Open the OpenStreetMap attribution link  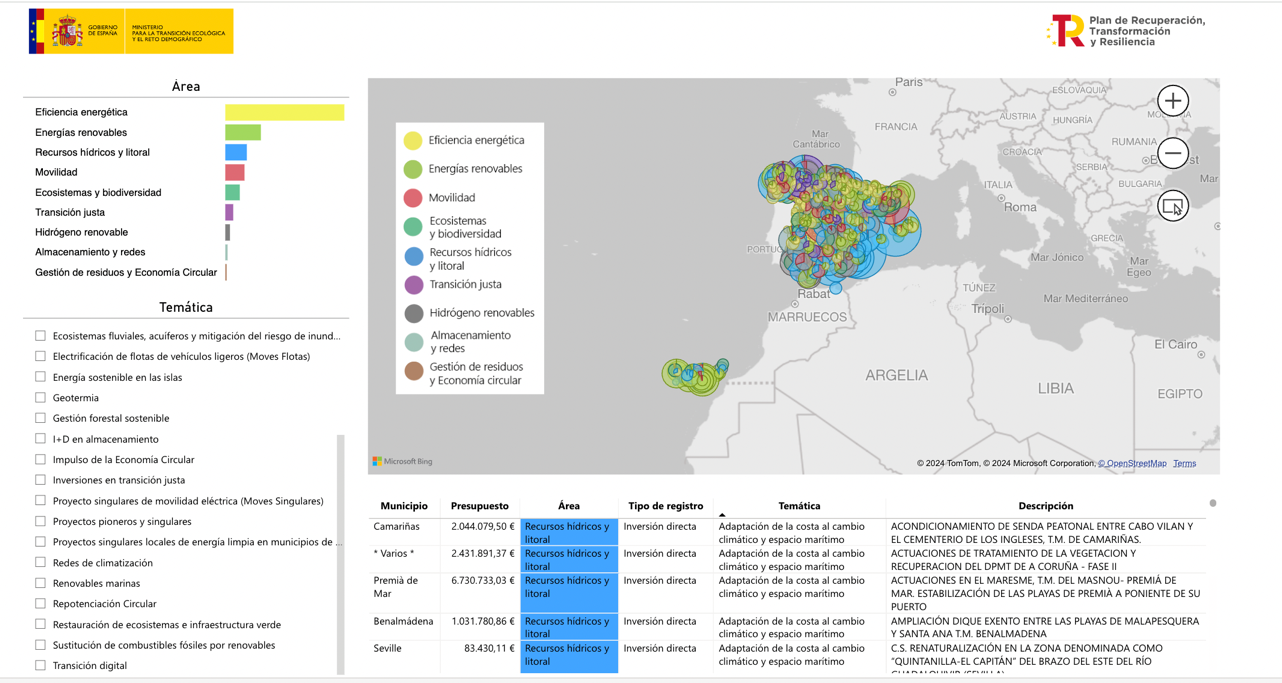1132,463
